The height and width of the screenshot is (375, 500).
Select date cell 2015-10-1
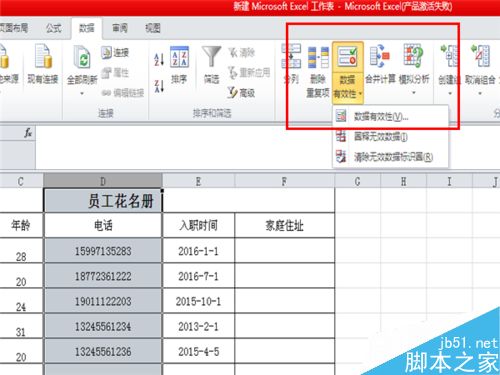tap(199, 301)
